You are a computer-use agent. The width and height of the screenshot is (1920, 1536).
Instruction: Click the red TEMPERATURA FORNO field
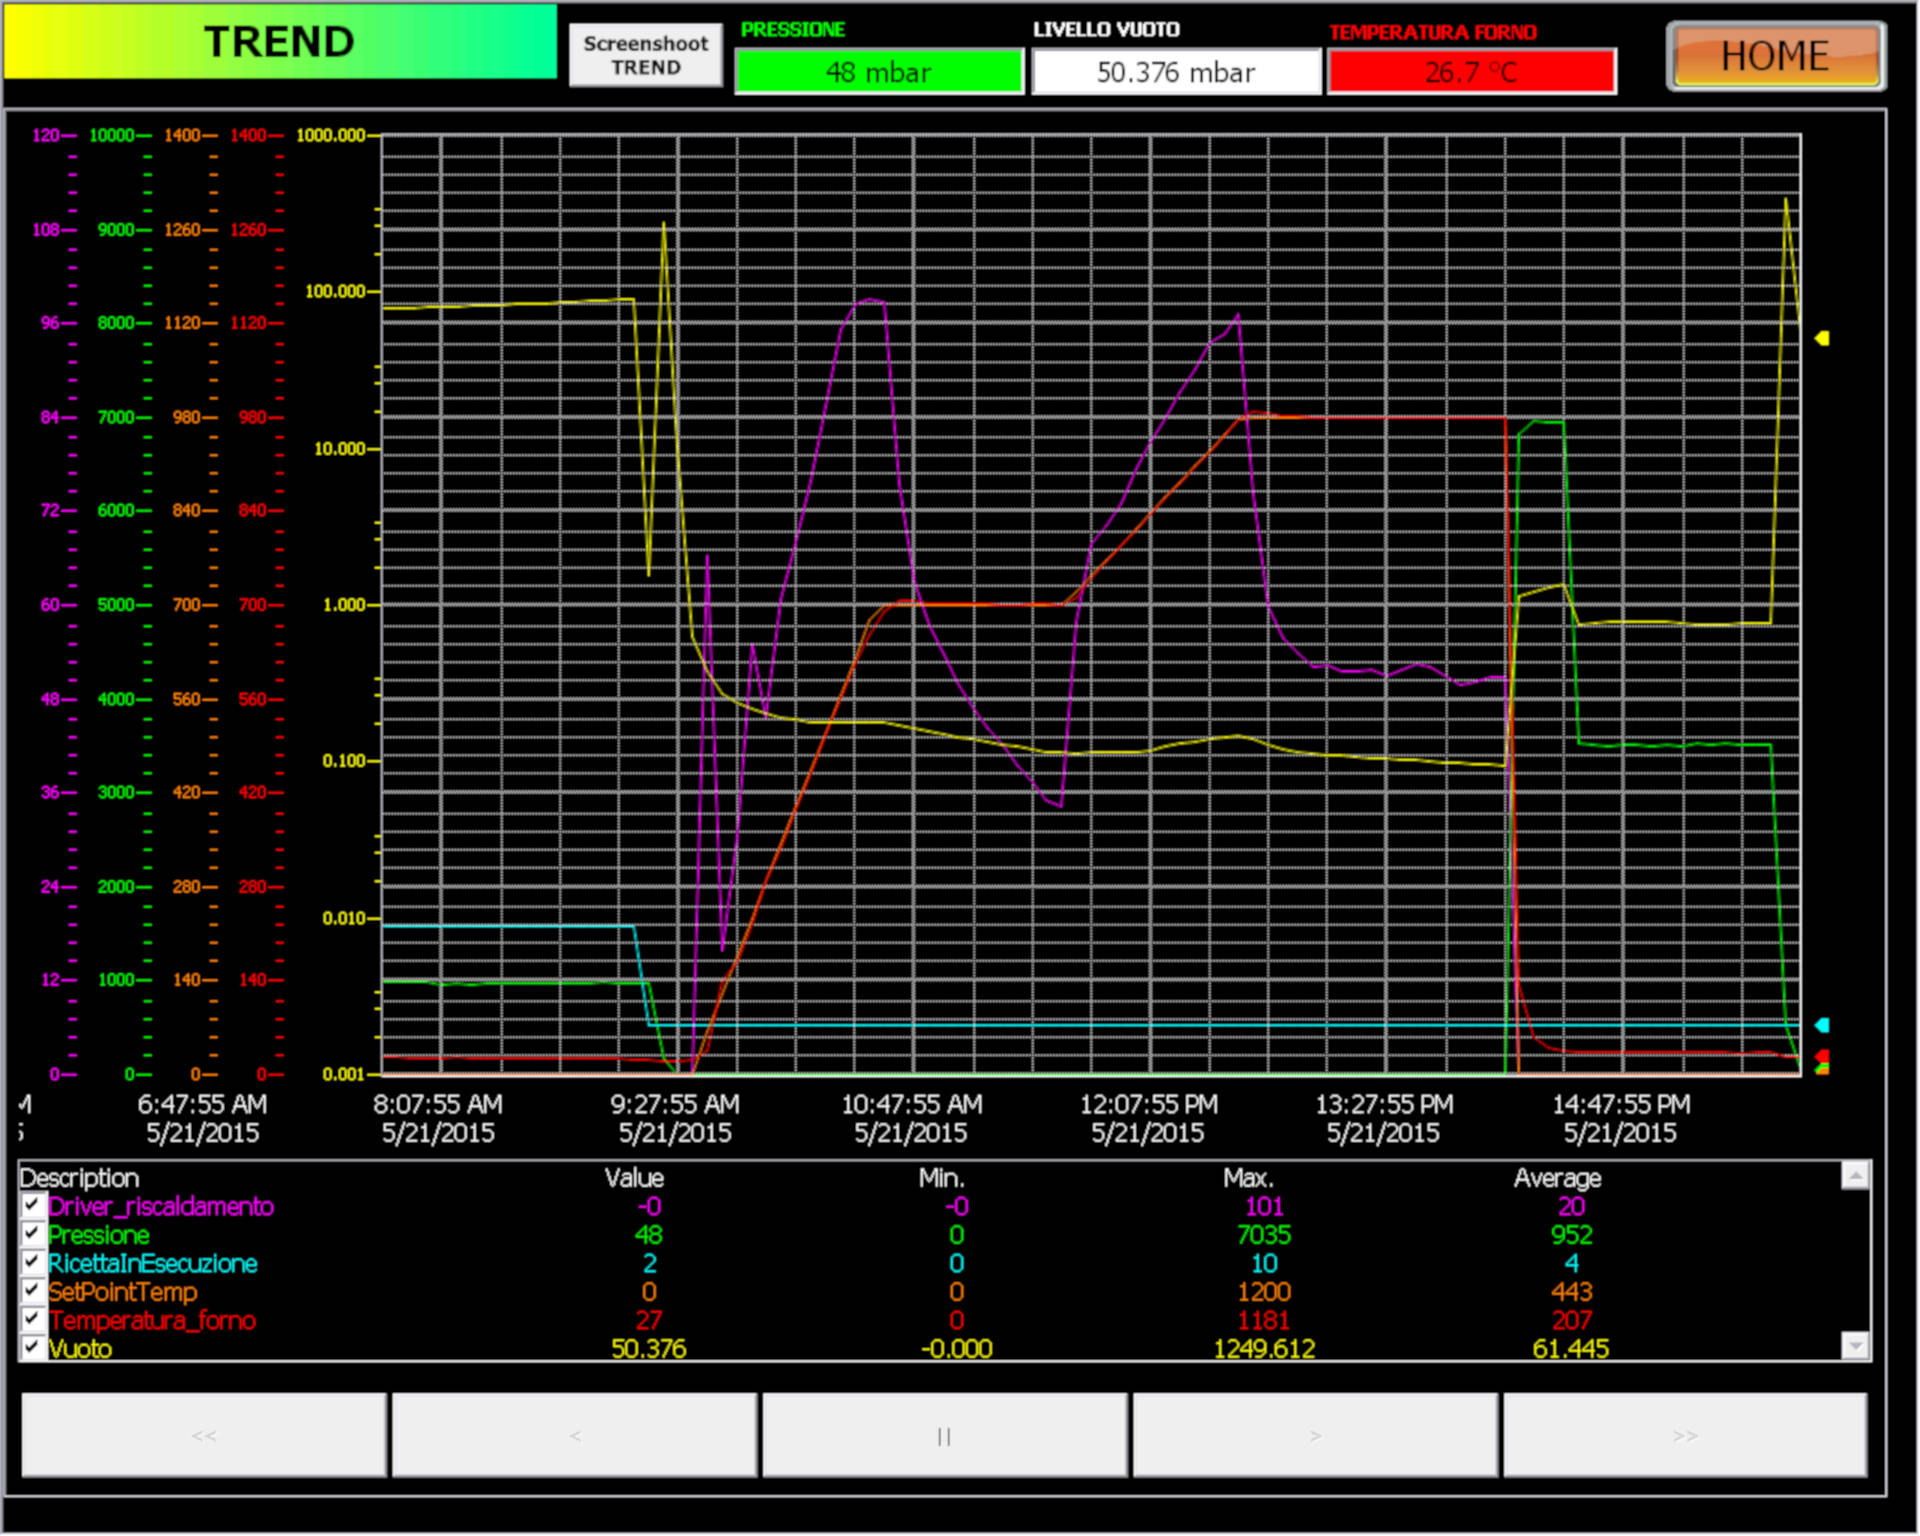coord(1471,72)
